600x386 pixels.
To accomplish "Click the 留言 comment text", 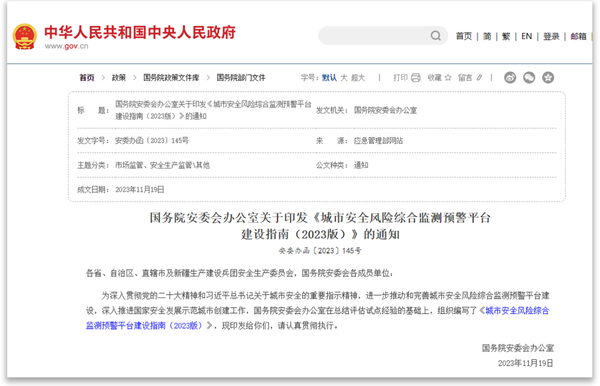I will pyautogui.click(x=465, y=78).
